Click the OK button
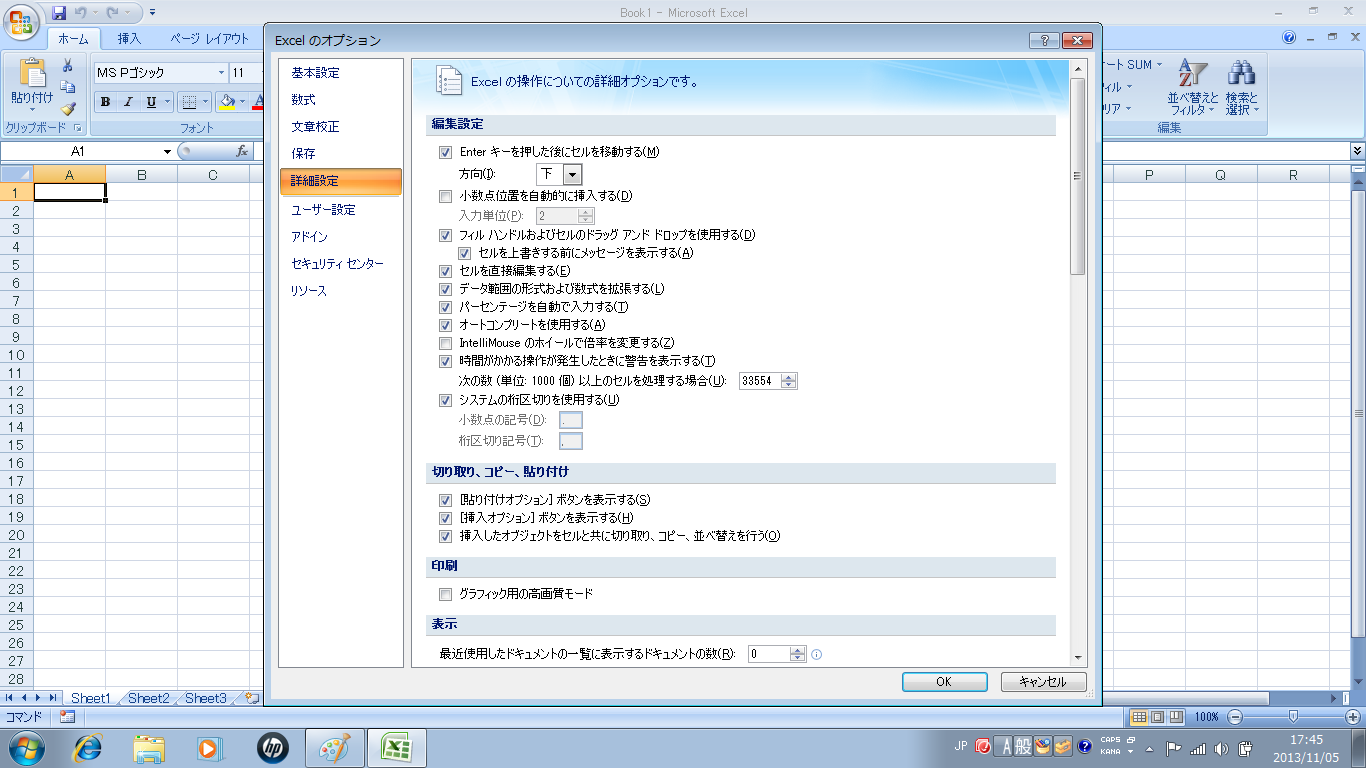Screen dimensions: 1366x768 (943, 681)
